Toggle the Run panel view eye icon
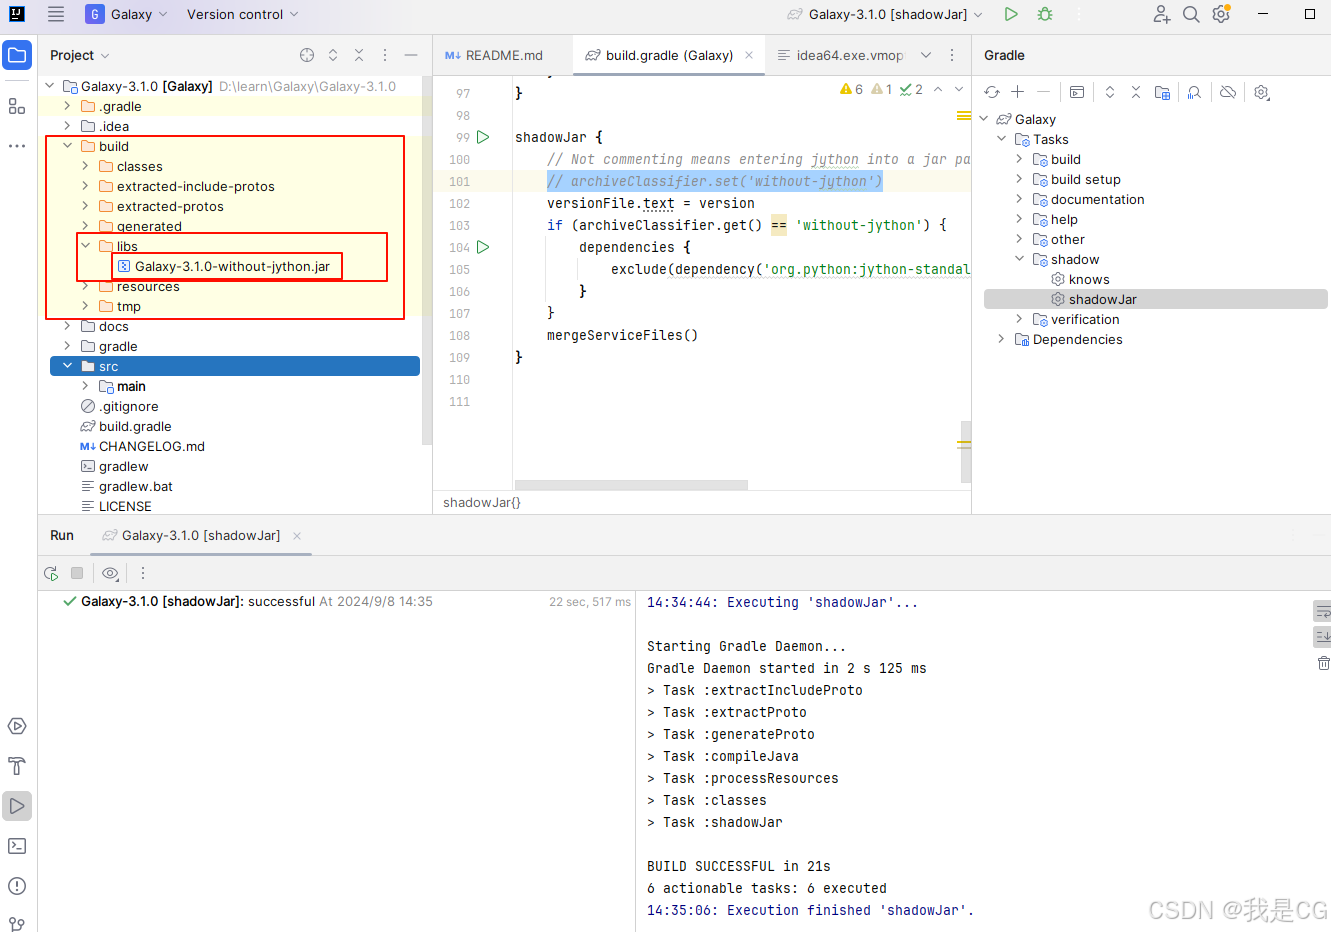1331x932 pixels. tap(110, 573)
